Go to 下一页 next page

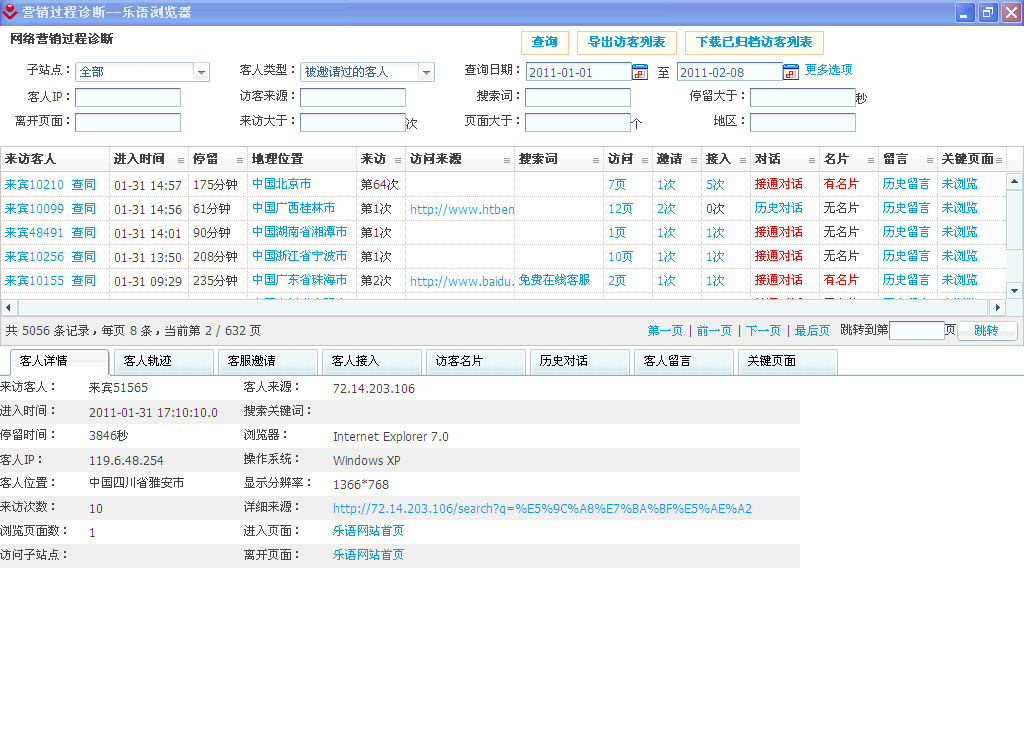click(x=763, y=330)
